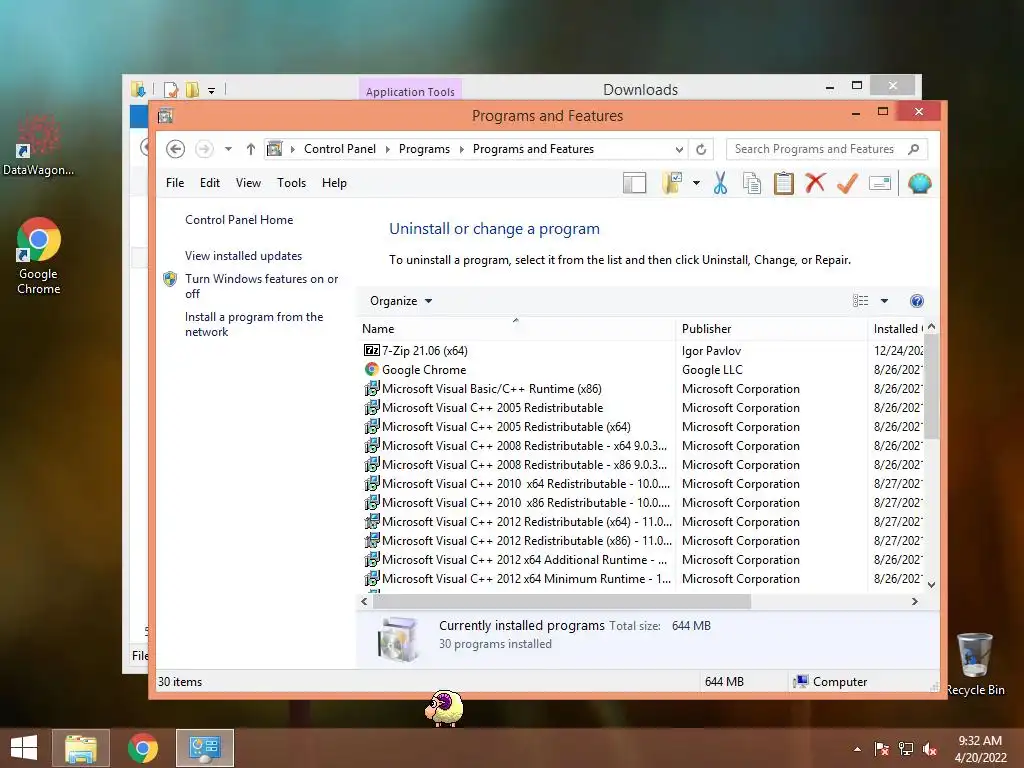The width and height of the screenshot is (1024, 768).
Task: Open the Control Panel Home link
Action: [x=239, y=220]
